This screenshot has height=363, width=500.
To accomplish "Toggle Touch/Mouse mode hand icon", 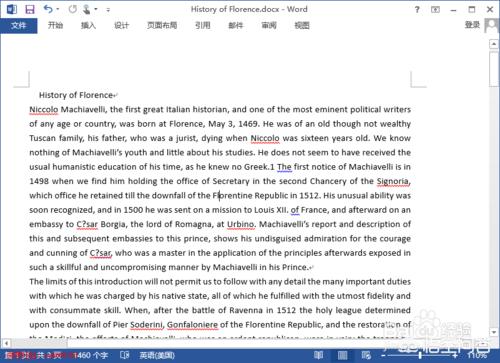I will (x=86, y=9).
